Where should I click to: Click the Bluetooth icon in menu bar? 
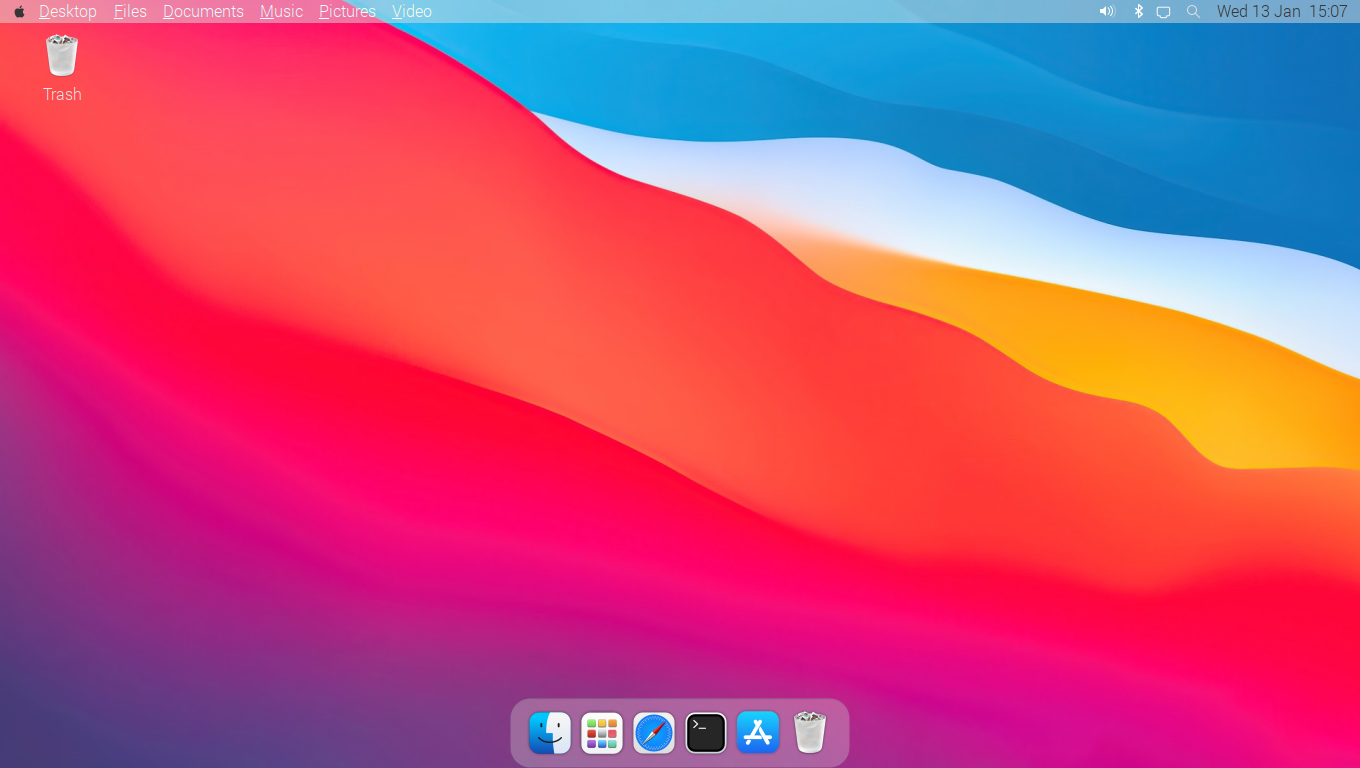click(x=1138, y=12)
